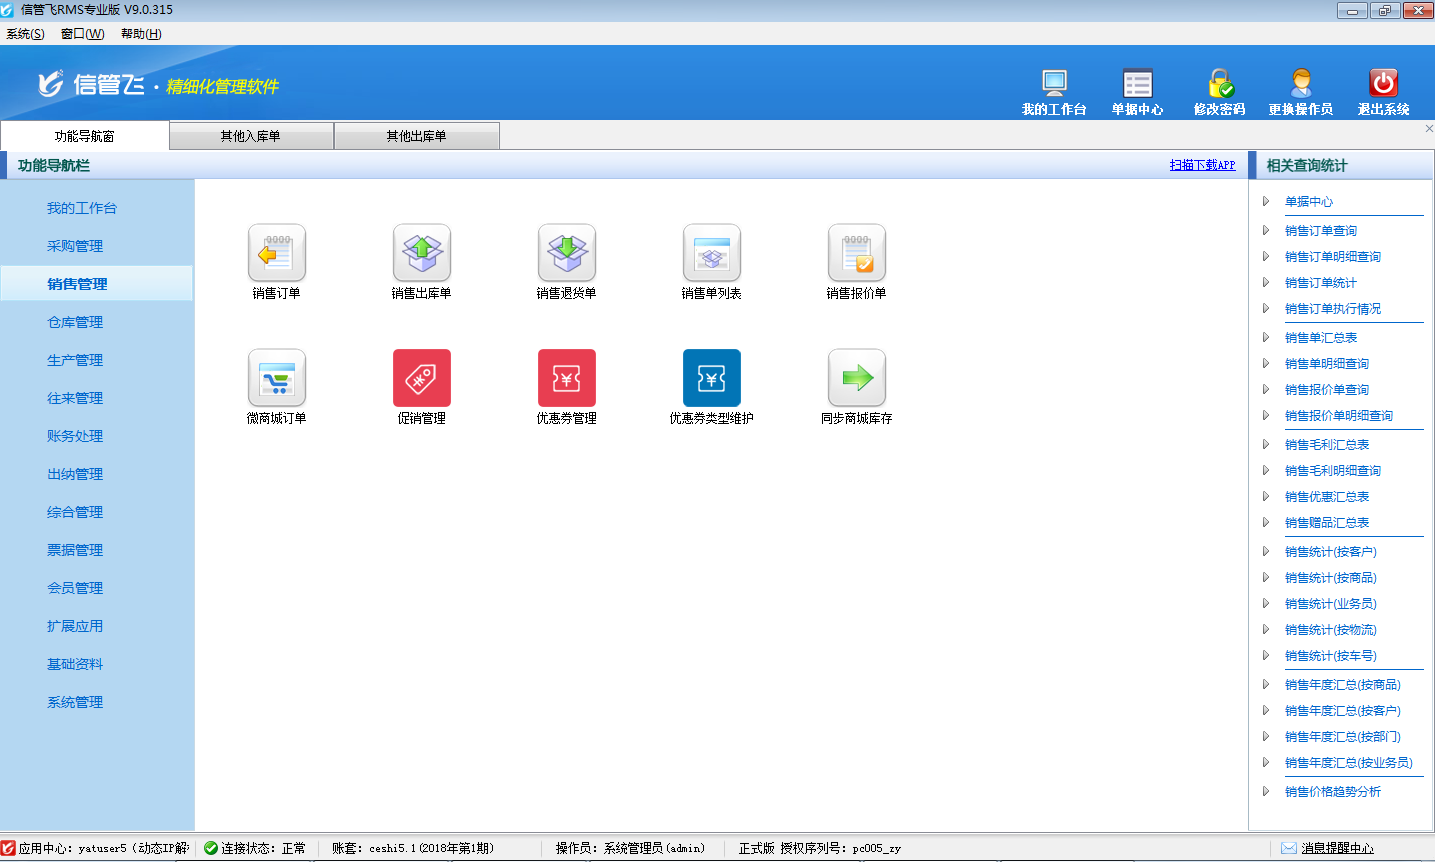Open the 微商城订单 shopping cart icon
The width and height of the screenshot is (1435, 862).
277,378
